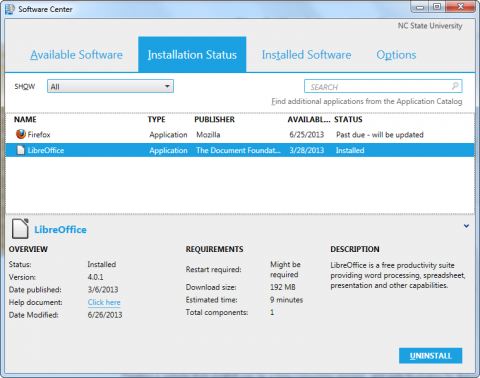Click the 3/28/2013 available date cell
Viewport: 480px width, 378px height.
(x=307, y=150)
